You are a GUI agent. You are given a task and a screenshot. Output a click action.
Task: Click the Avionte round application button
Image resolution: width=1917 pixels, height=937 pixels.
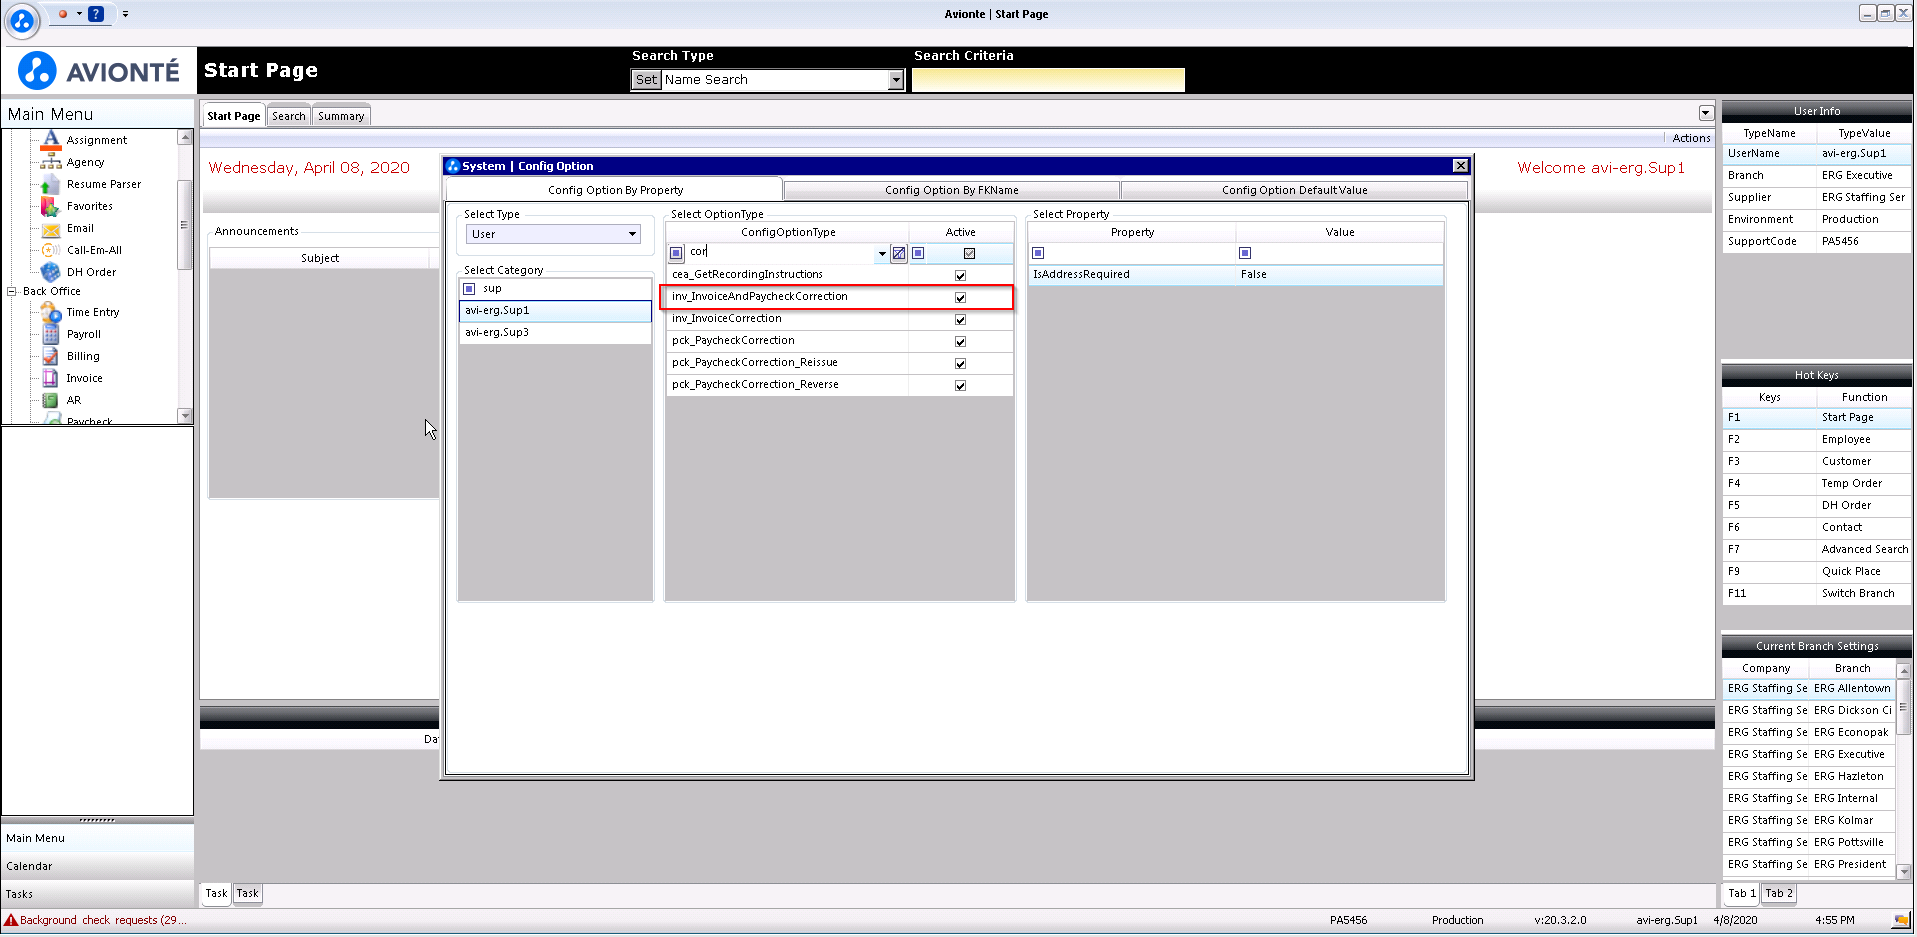[22, 20]
